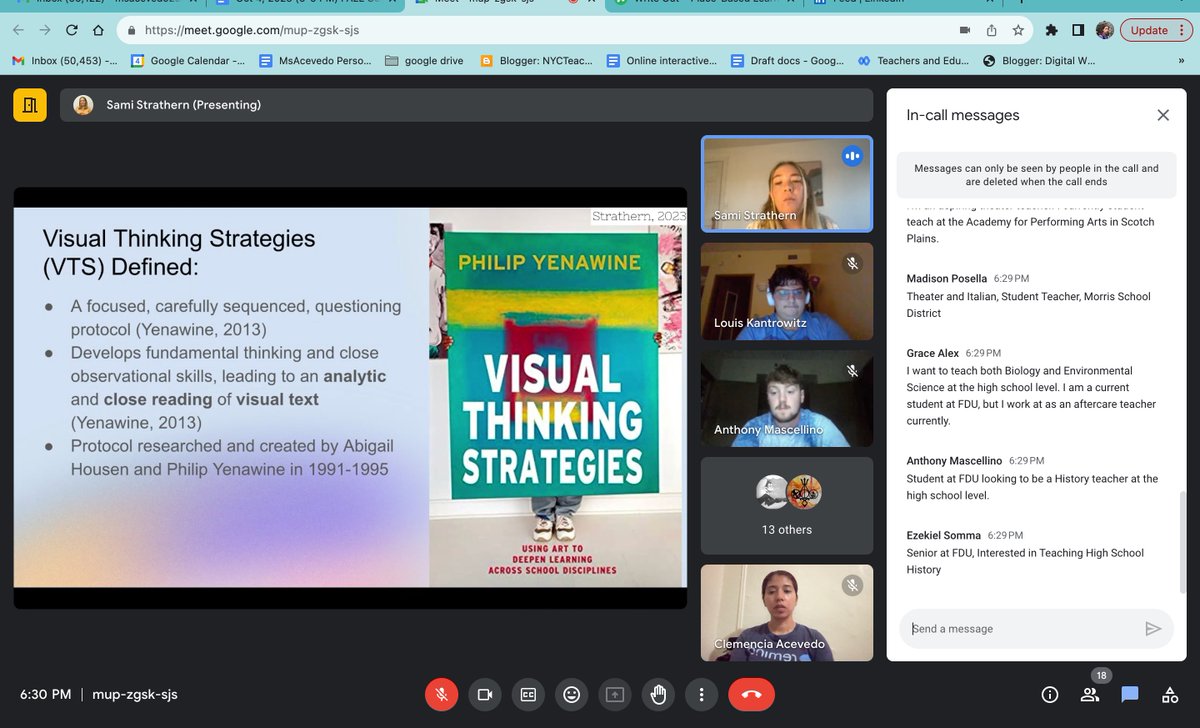Share this page from address bar
The height and width of the screenshot is (728, 1200).
pos(991,30)
